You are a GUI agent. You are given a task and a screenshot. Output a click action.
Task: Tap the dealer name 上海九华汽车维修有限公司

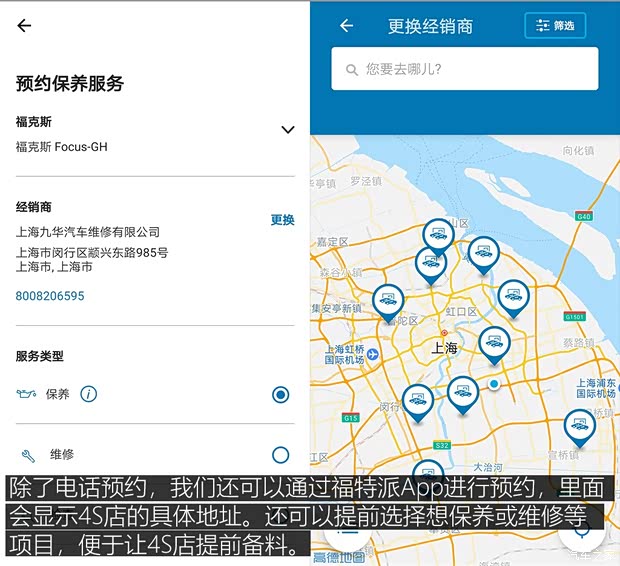pos(88,232)
